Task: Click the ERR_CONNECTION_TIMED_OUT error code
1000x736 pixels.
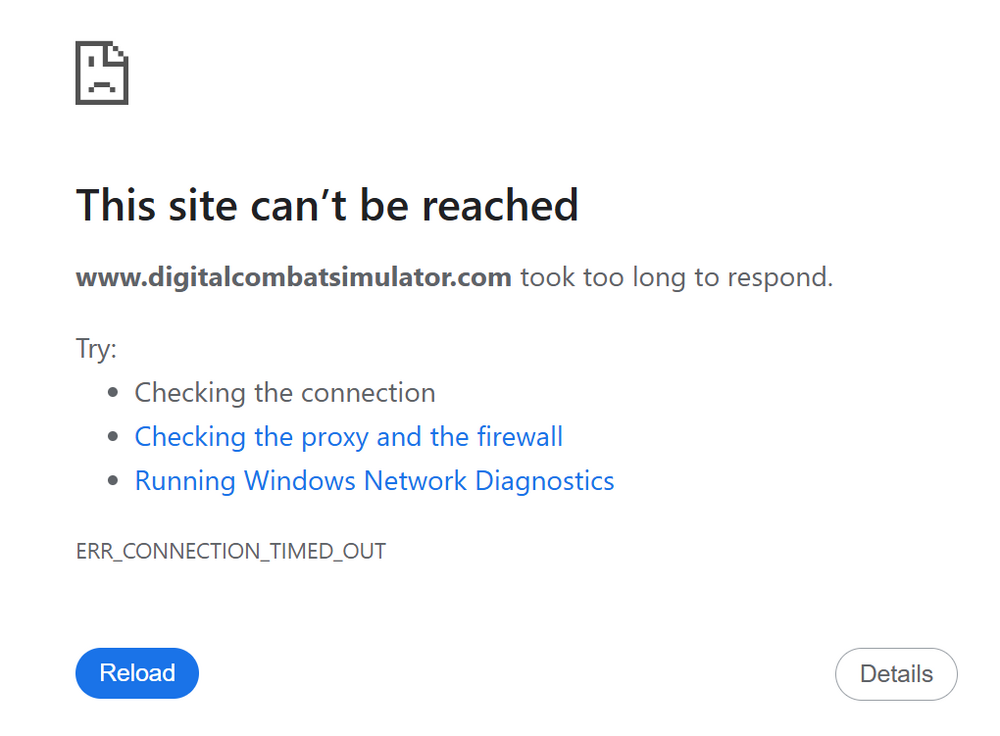Action: (231, 551)
